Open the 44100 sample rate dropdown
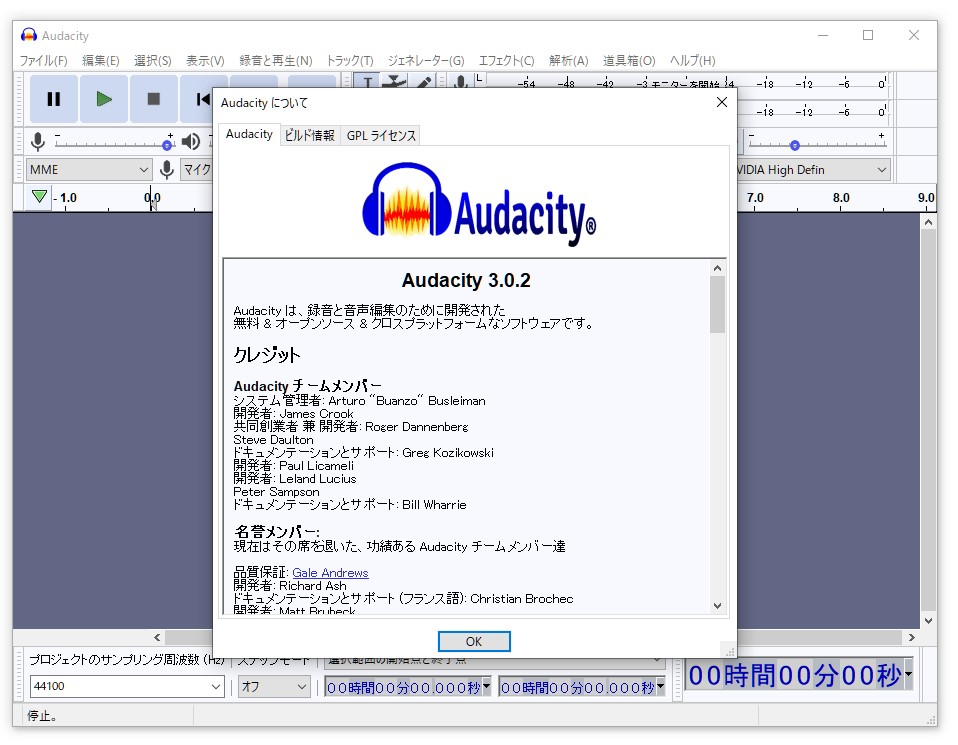 coord(126,688)
